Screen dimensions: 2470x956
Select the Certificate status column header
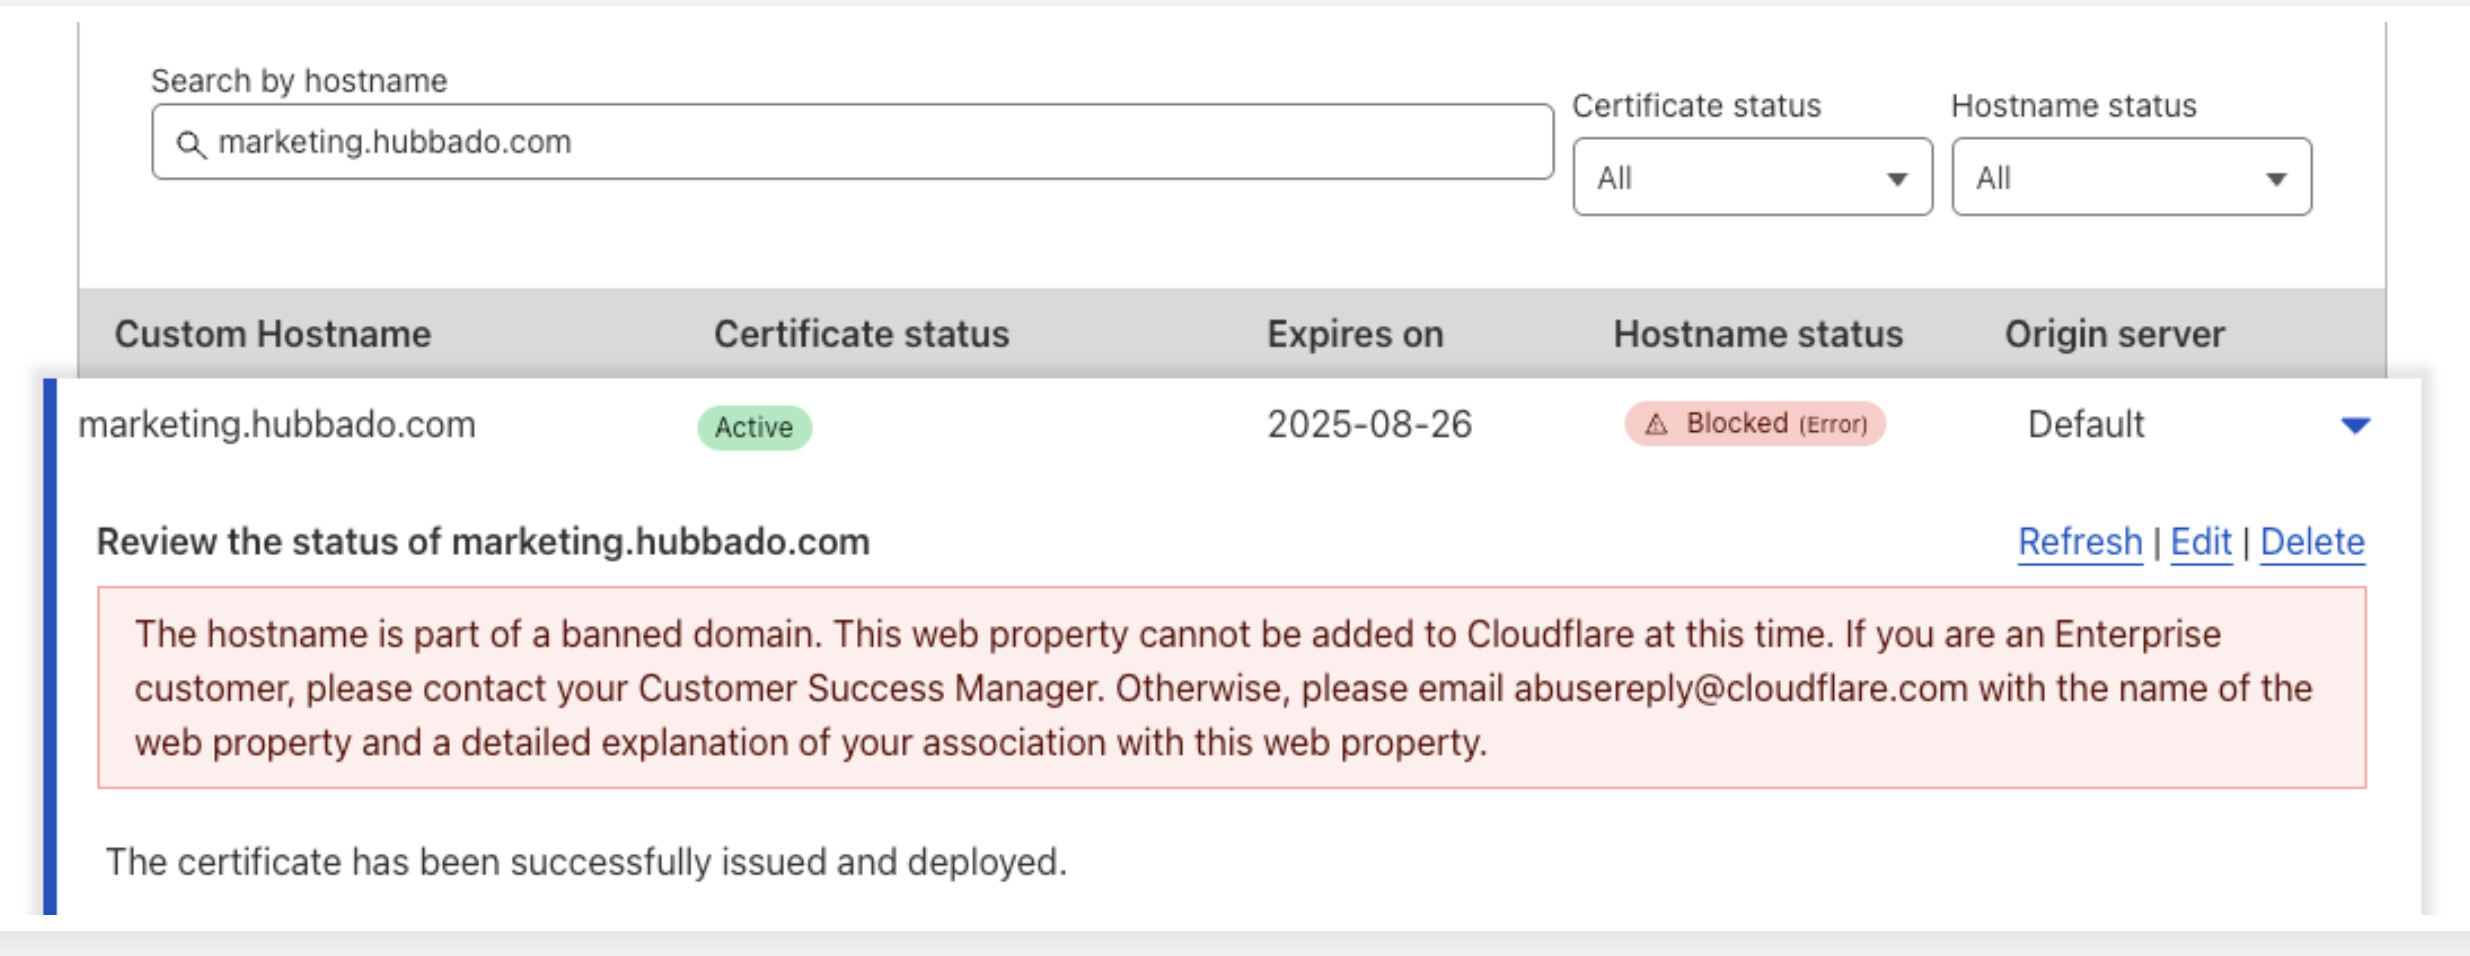[861, 334]
